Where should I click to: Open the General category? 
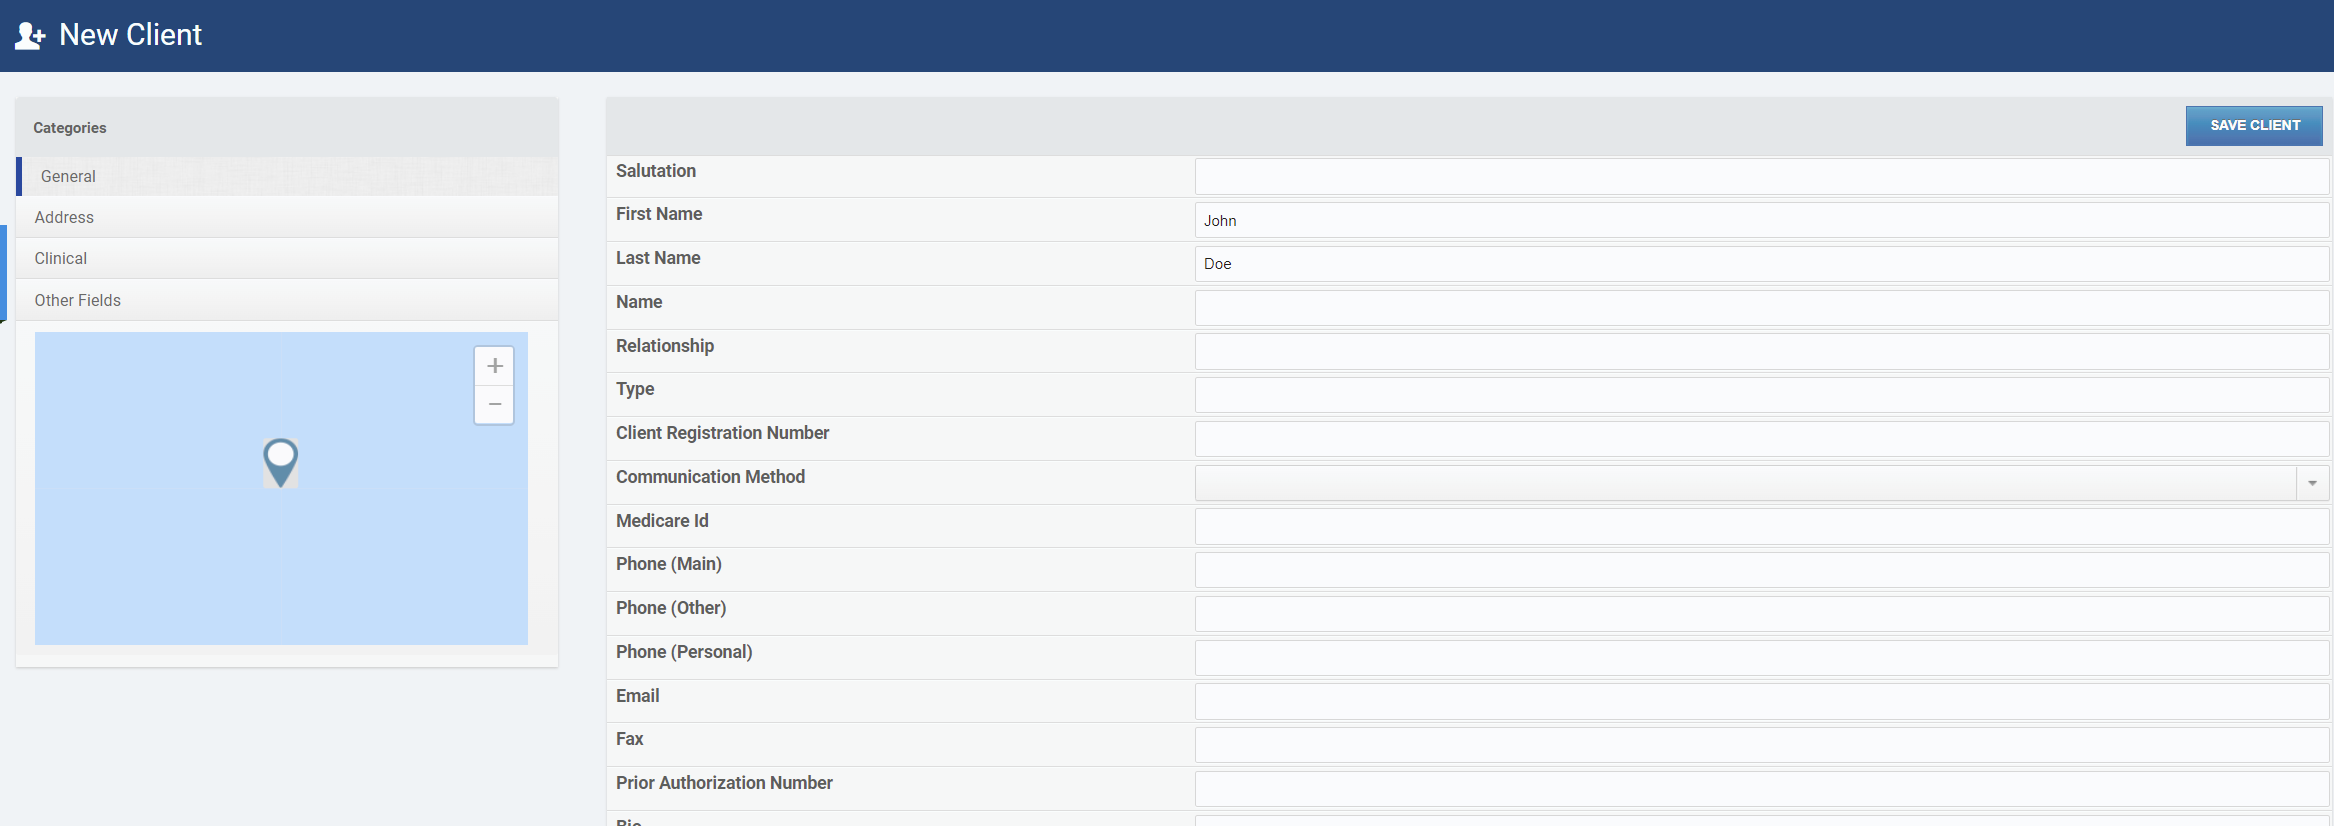click(x=68, y=176)
